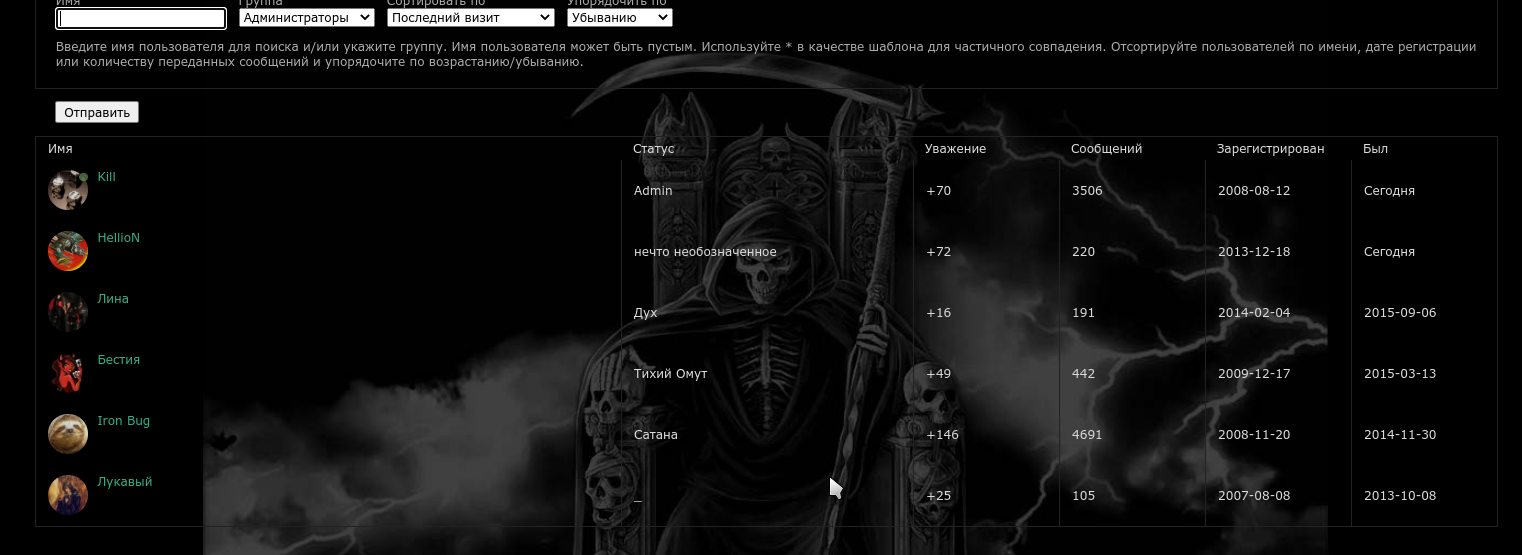Click last visit date 2015-09-06

pyautogui.click(x=1400, y=313)
